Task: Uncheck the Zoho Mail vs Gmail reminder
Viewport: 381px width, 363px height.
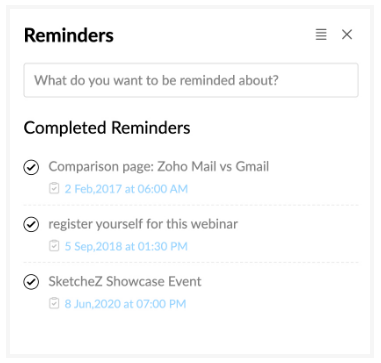Action: pos(31,167)
